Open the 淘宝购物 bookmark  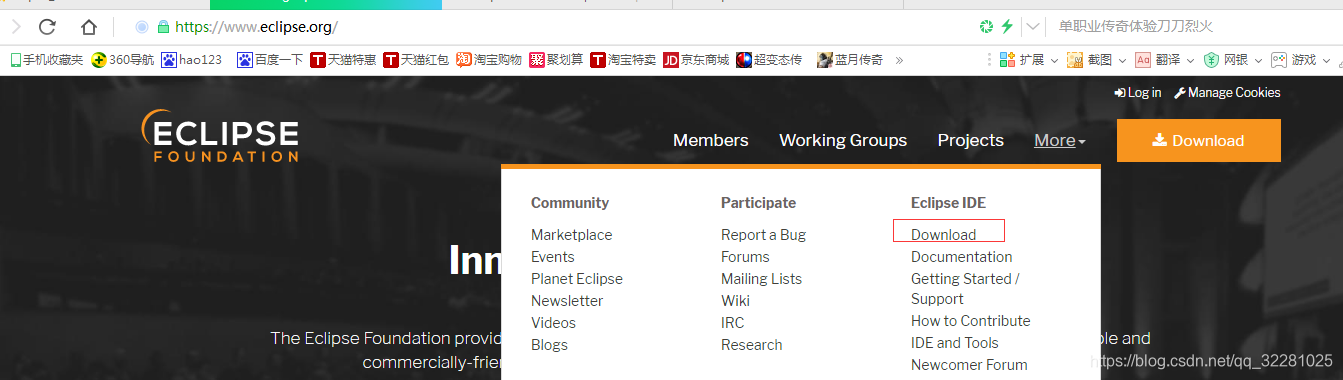(x=489, y=60)
